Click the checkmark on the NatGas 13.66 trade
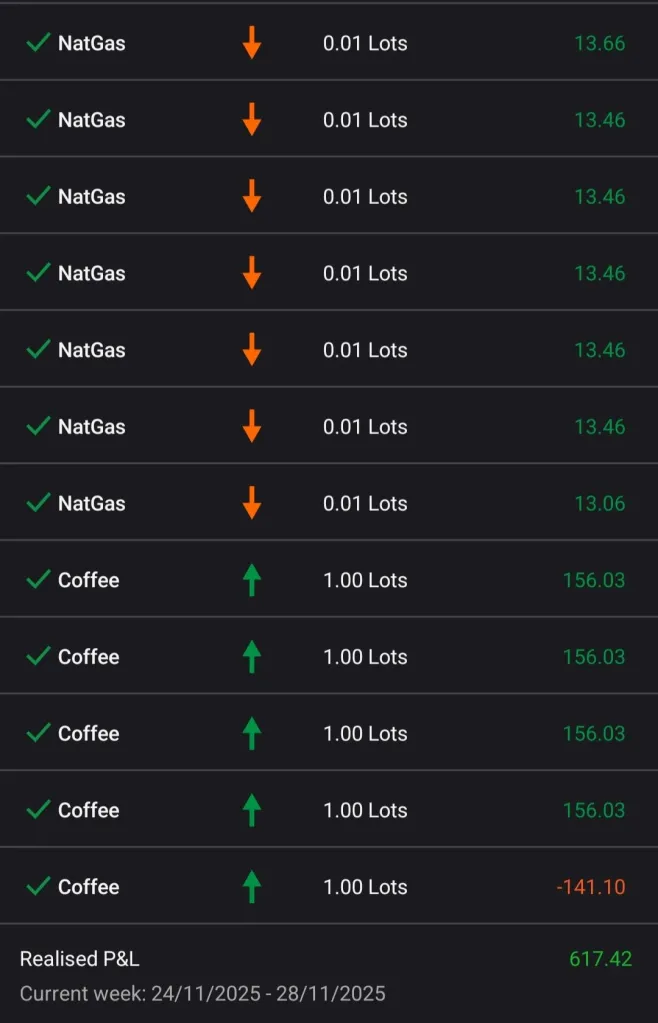This screenshot has width=658, height=1023. pyautogui.click(x=38, y=43)
